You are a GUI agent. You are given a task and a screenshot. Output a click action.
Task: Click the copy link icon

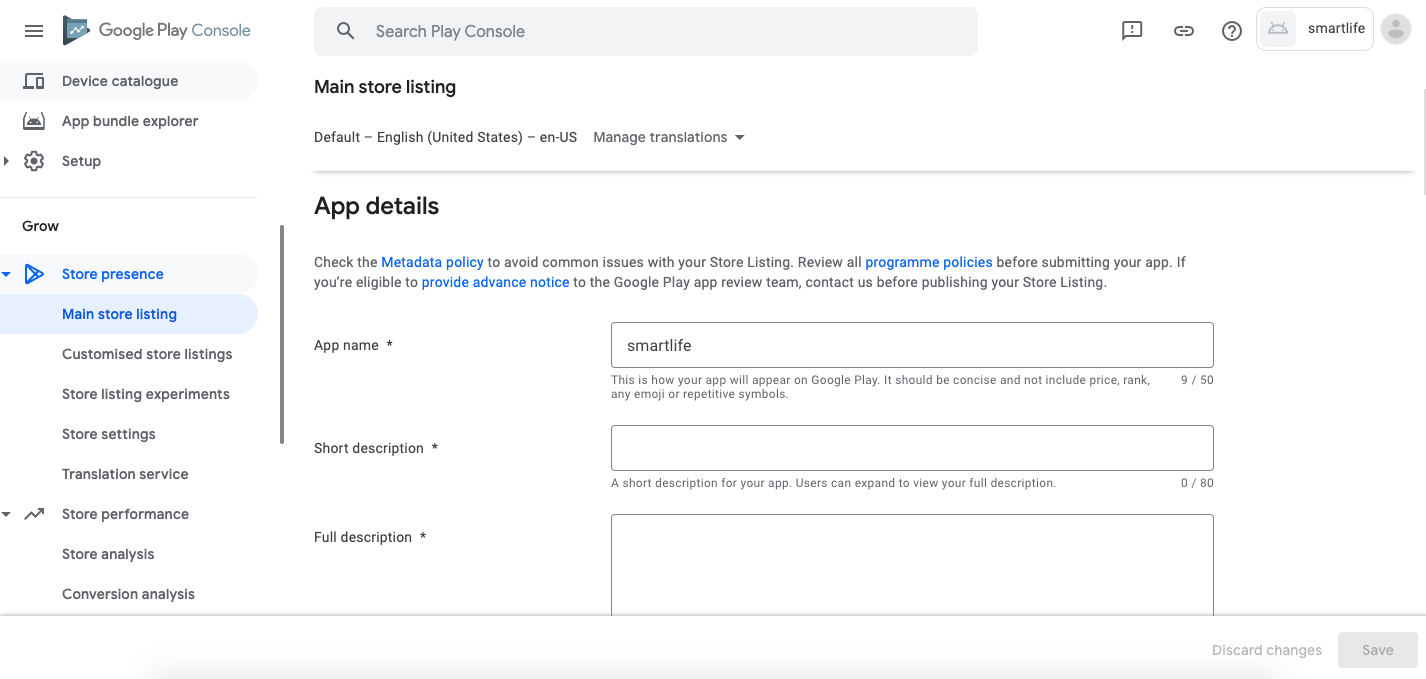(1183, 31)
